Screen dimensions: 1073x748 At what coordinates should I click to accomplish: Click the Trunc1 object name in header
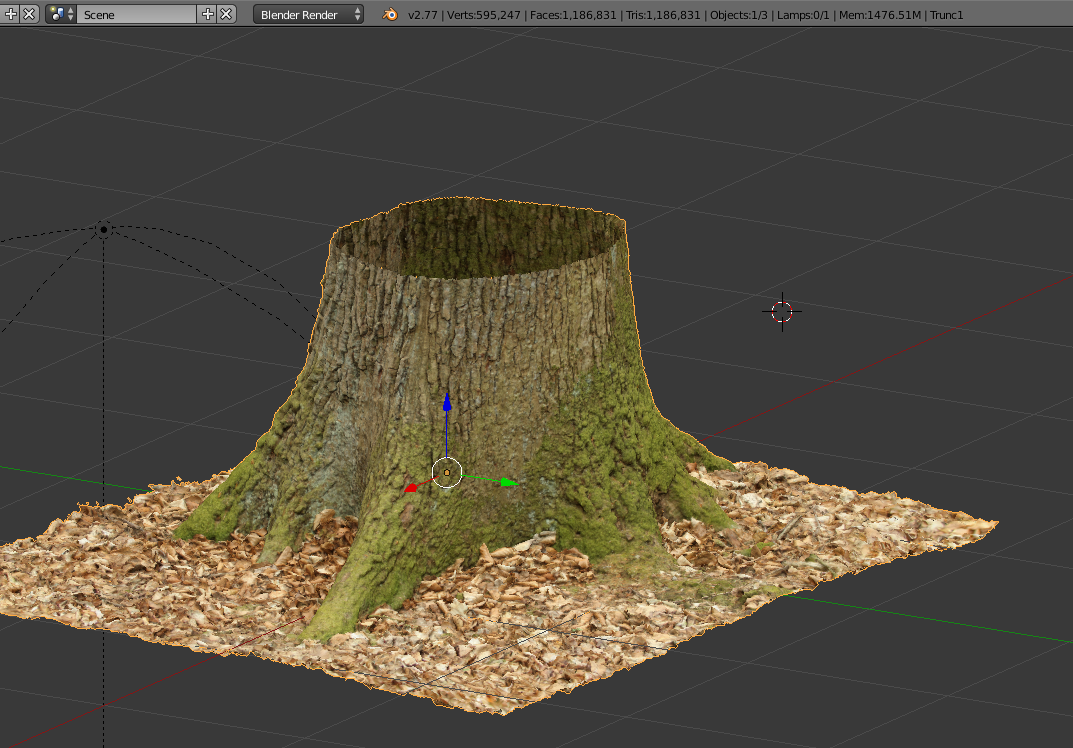[946, 15]
